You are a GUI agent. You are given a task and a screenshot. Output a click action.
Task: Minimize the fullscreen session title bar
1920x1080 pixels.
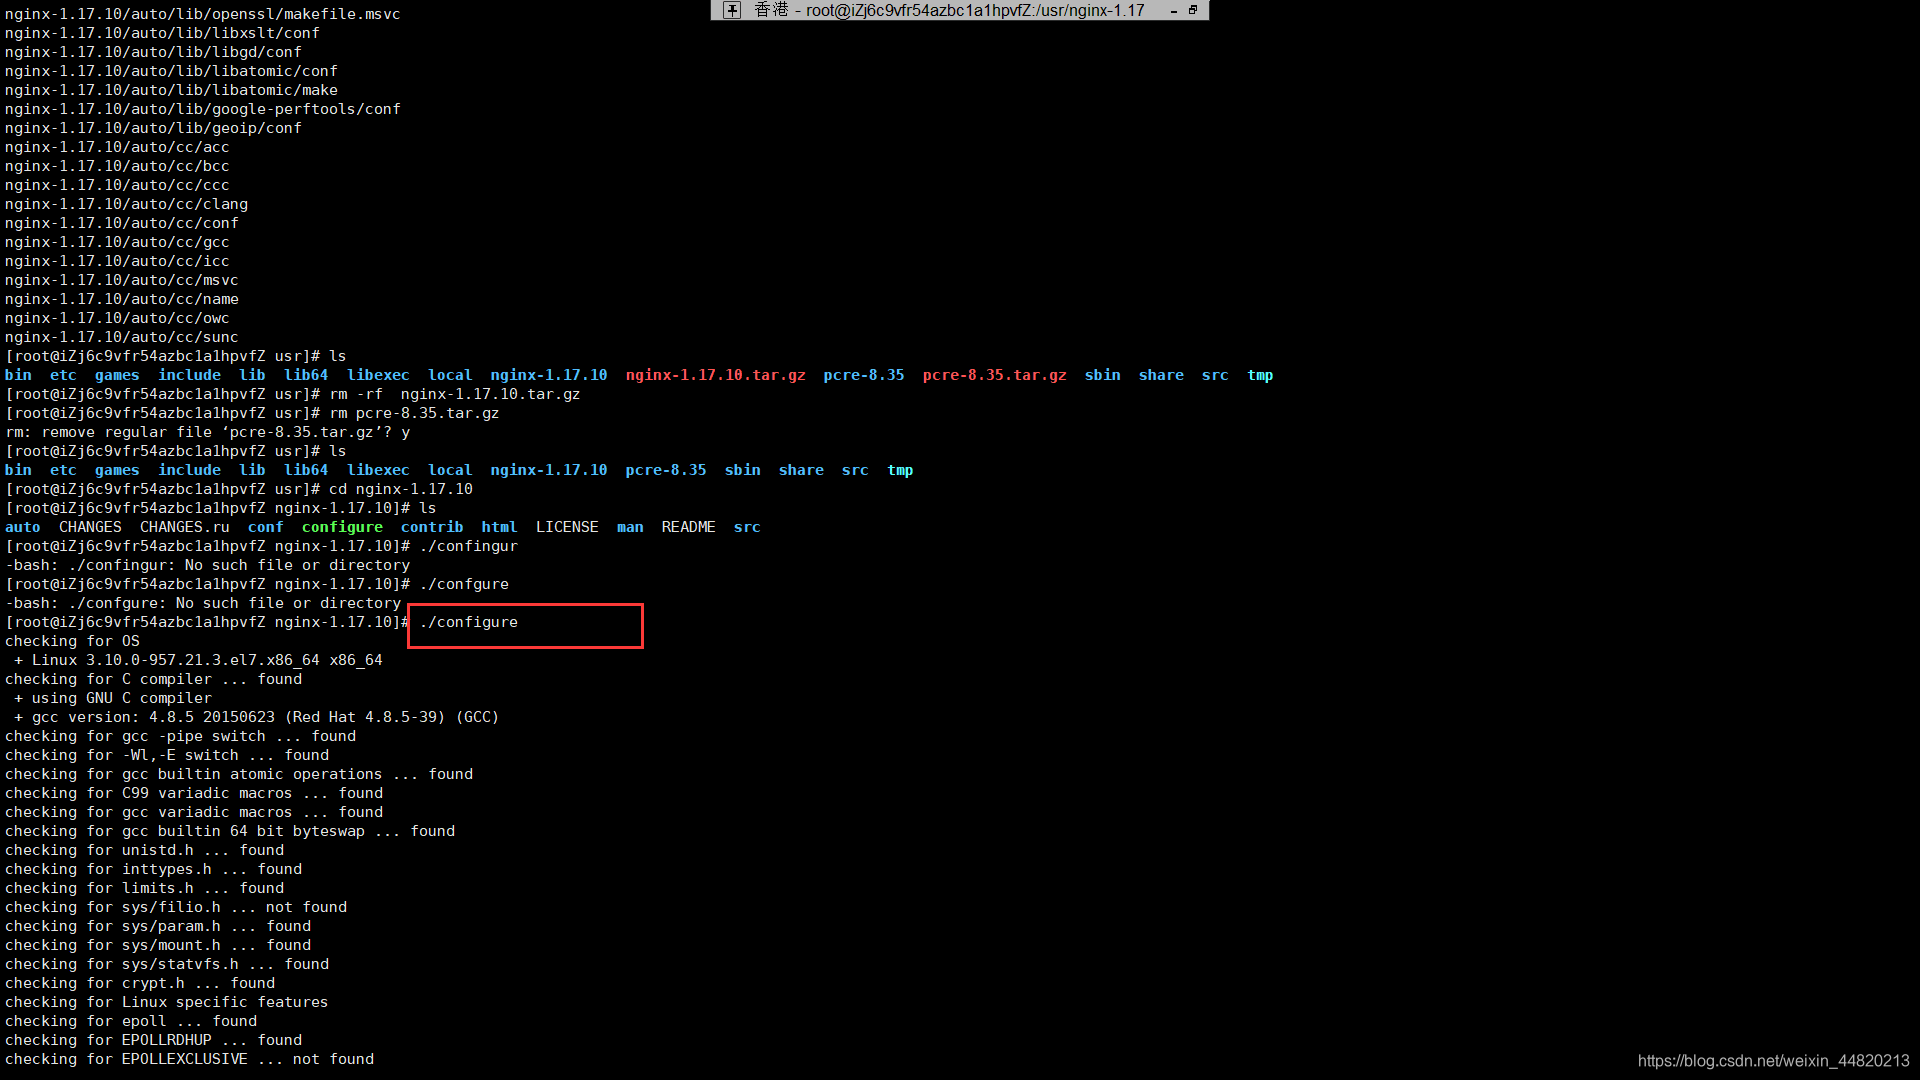pos(1174,11)
